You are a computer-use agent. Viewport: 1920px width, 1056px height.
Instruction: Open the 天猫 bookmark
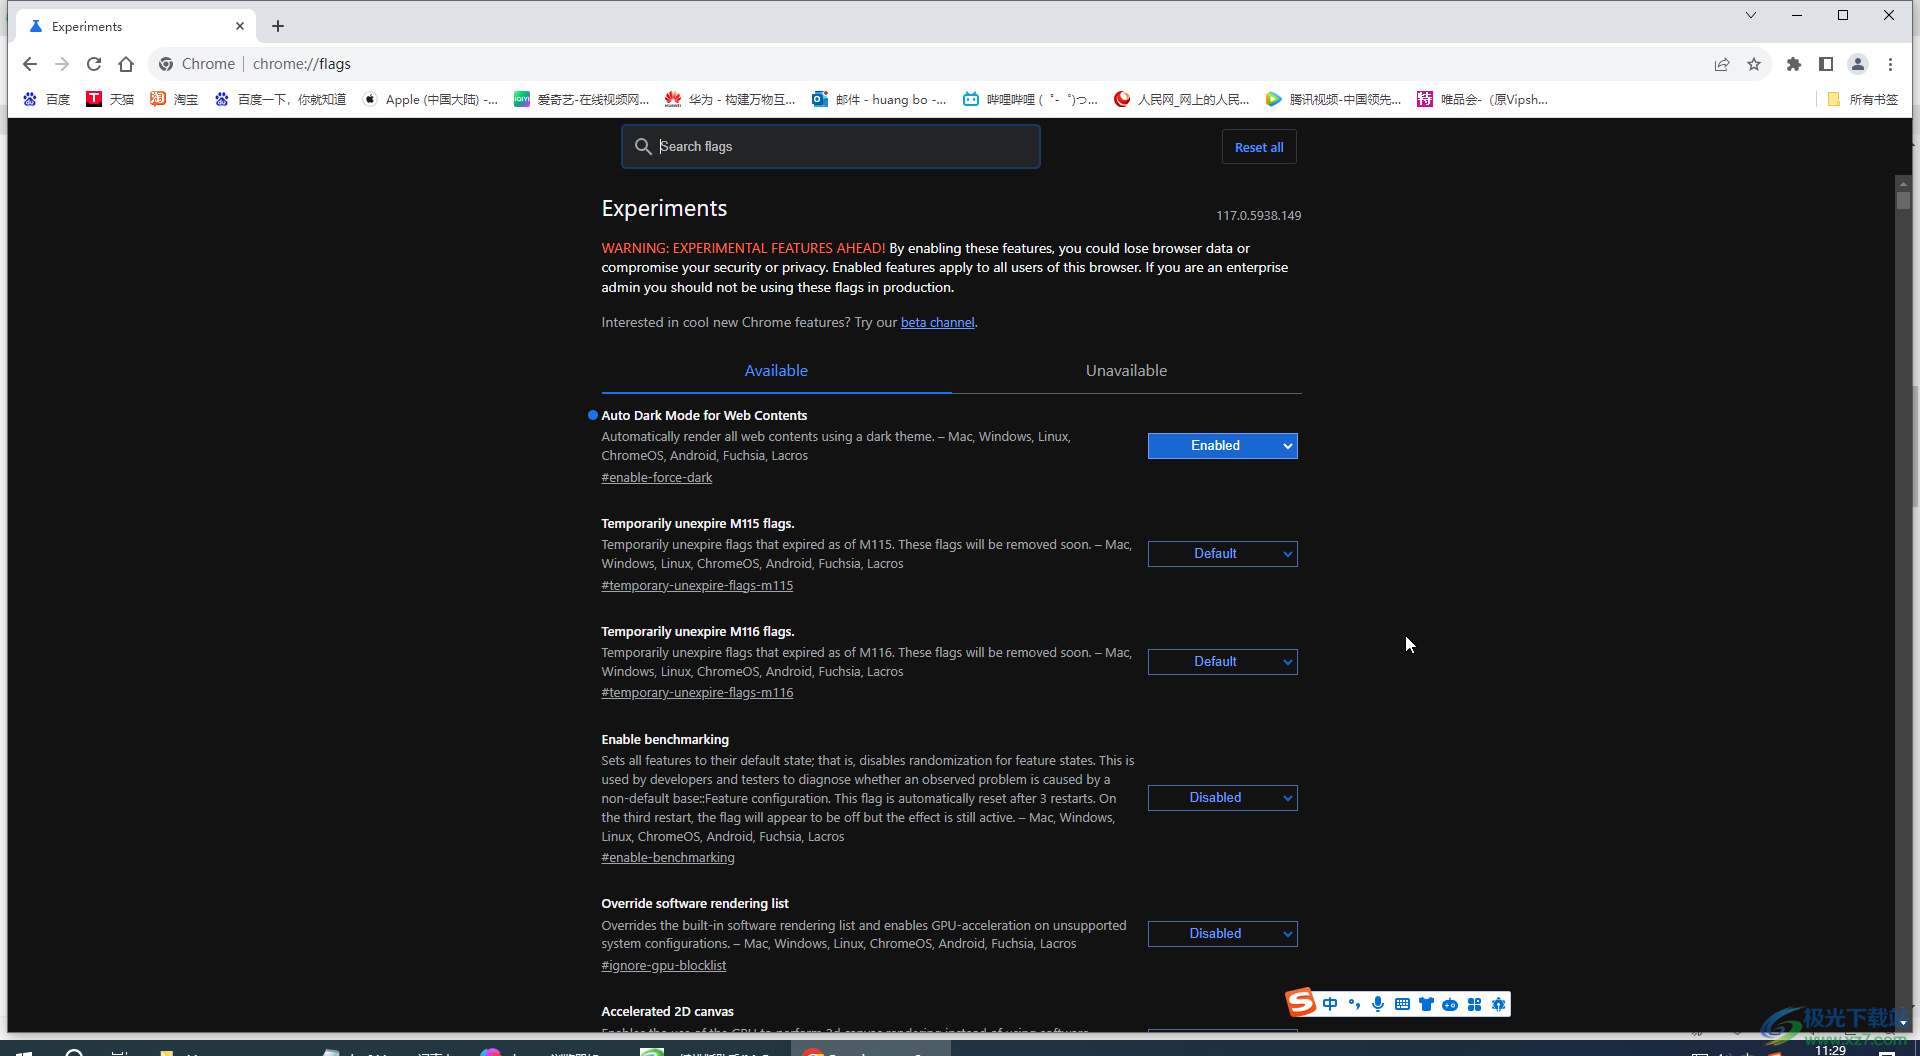[111, 99]
